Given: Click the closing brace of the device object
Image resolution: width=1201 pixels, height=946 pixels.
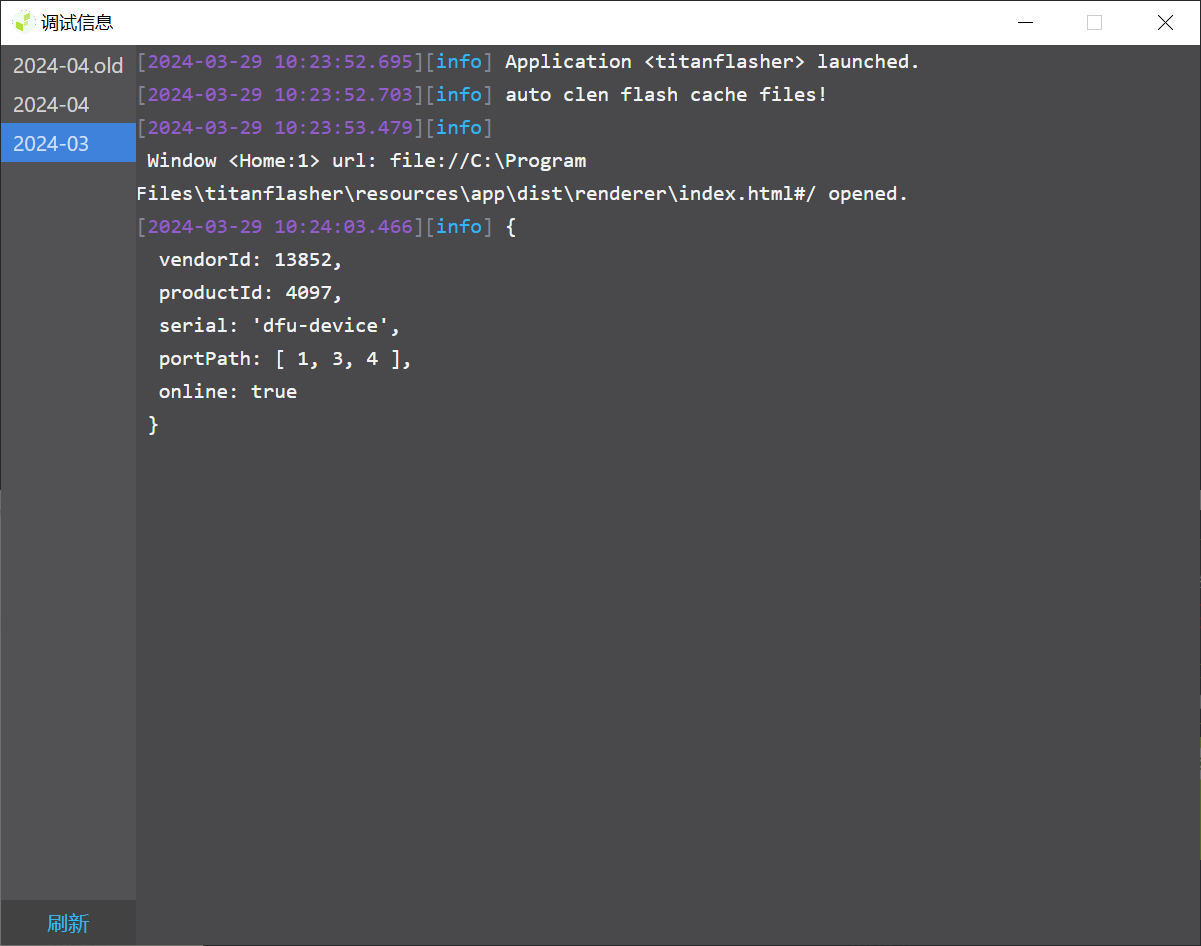Looking at the screenshot, I should pyautogui.click(x=153, y=425).
